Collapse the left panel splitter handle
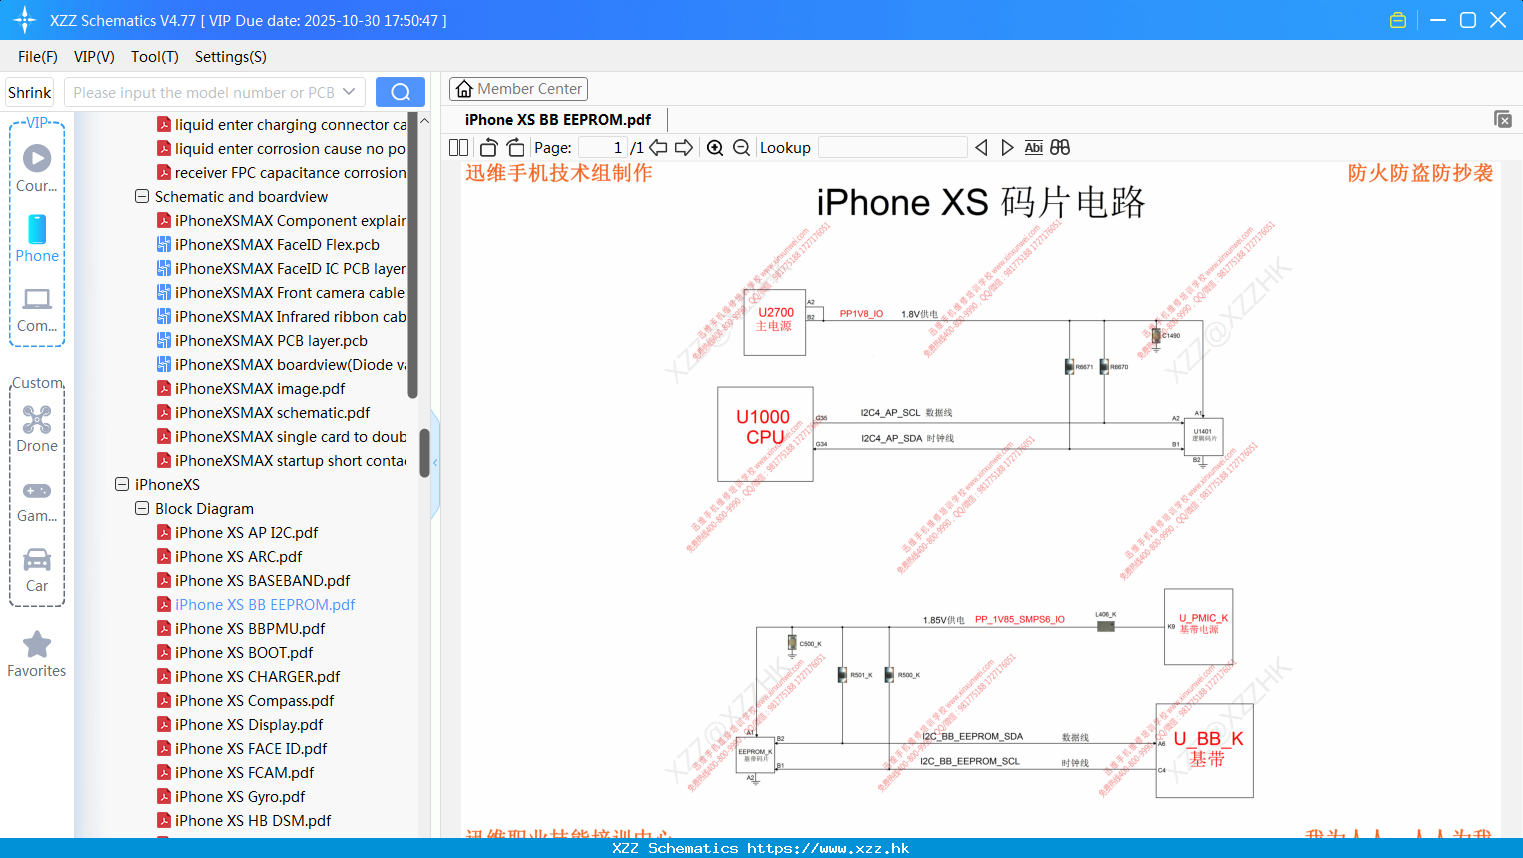 point(435,463)
